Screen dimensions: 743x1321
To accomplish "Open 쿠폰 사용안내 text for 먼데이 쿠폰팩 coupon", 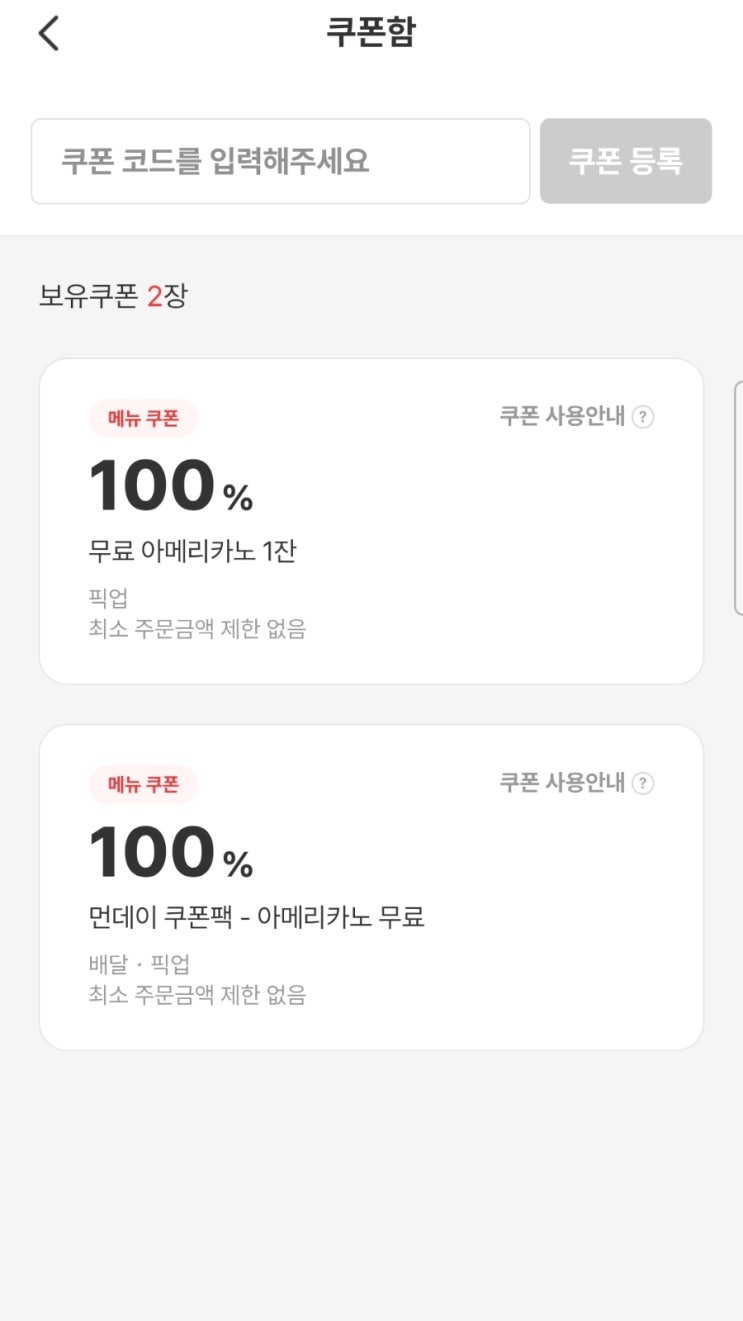I will (562, 783).
